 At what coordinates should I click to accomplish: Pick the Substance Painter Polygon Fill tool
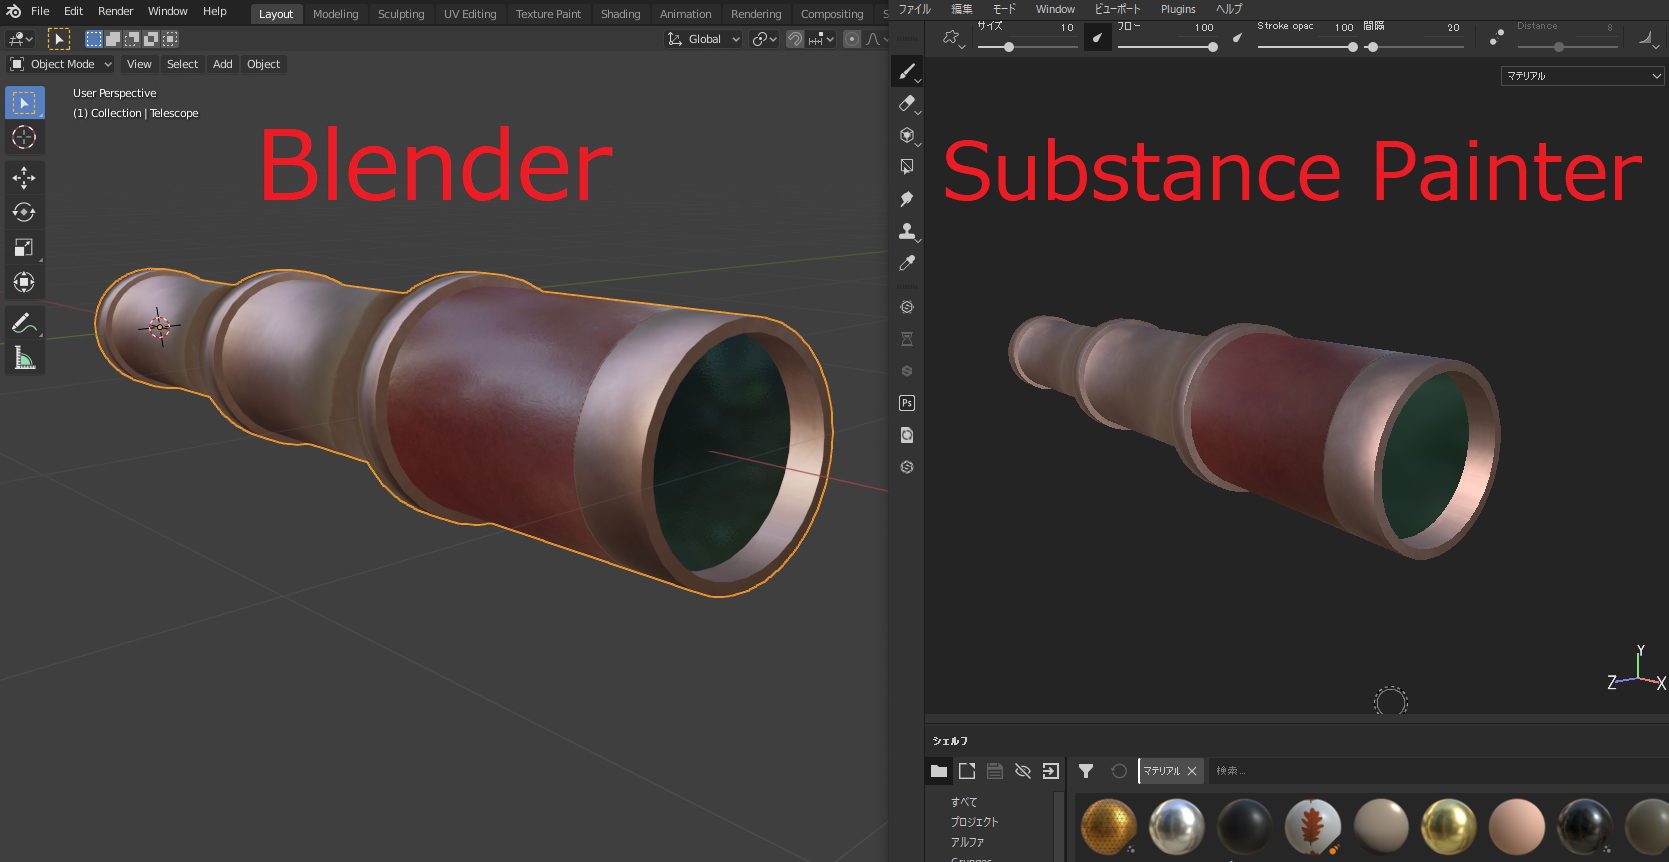[x=907, y=167]
